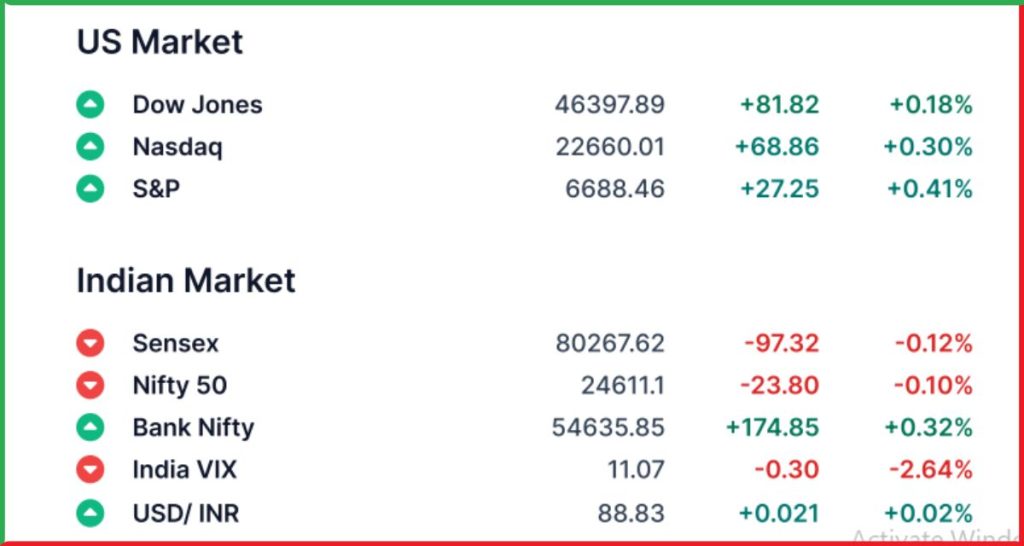Click India VIX percent change -2.64%

[x=933, y=469]
